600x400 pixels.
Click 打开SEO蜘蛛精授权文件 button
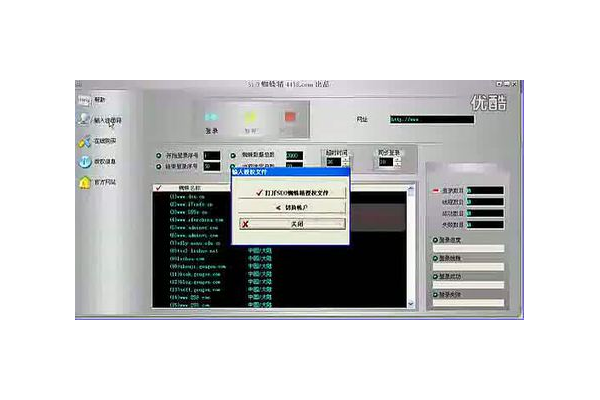click(290, 191)
